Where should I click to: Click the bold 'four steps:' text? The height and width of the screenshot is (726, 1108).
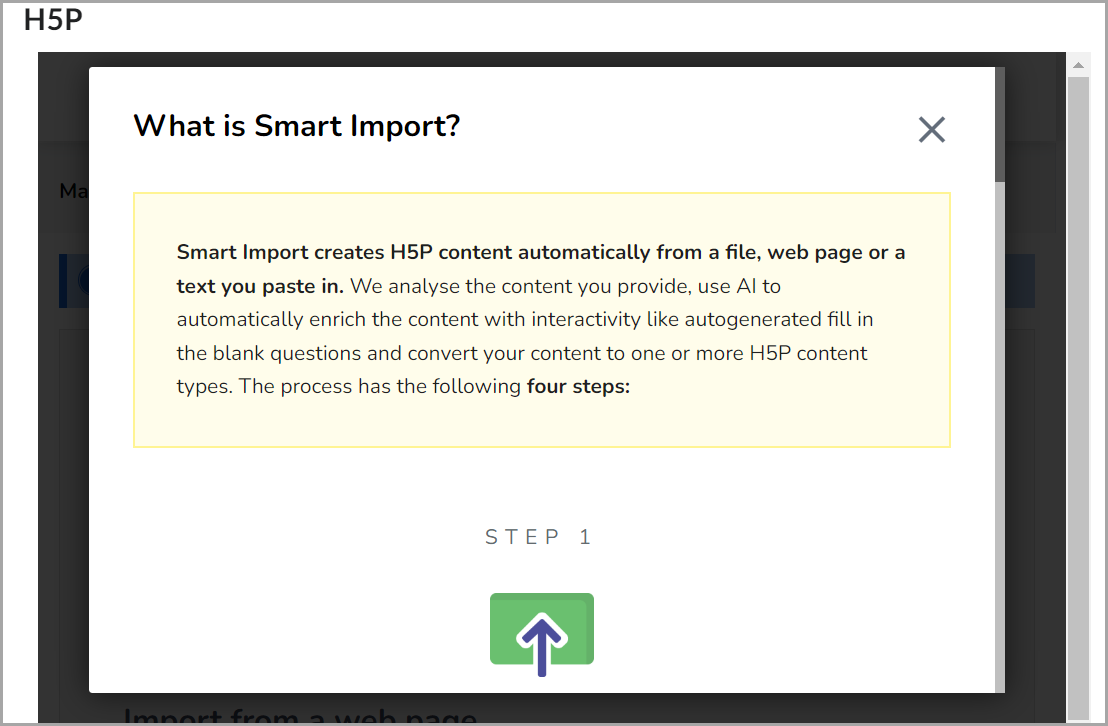pos(578,387)
